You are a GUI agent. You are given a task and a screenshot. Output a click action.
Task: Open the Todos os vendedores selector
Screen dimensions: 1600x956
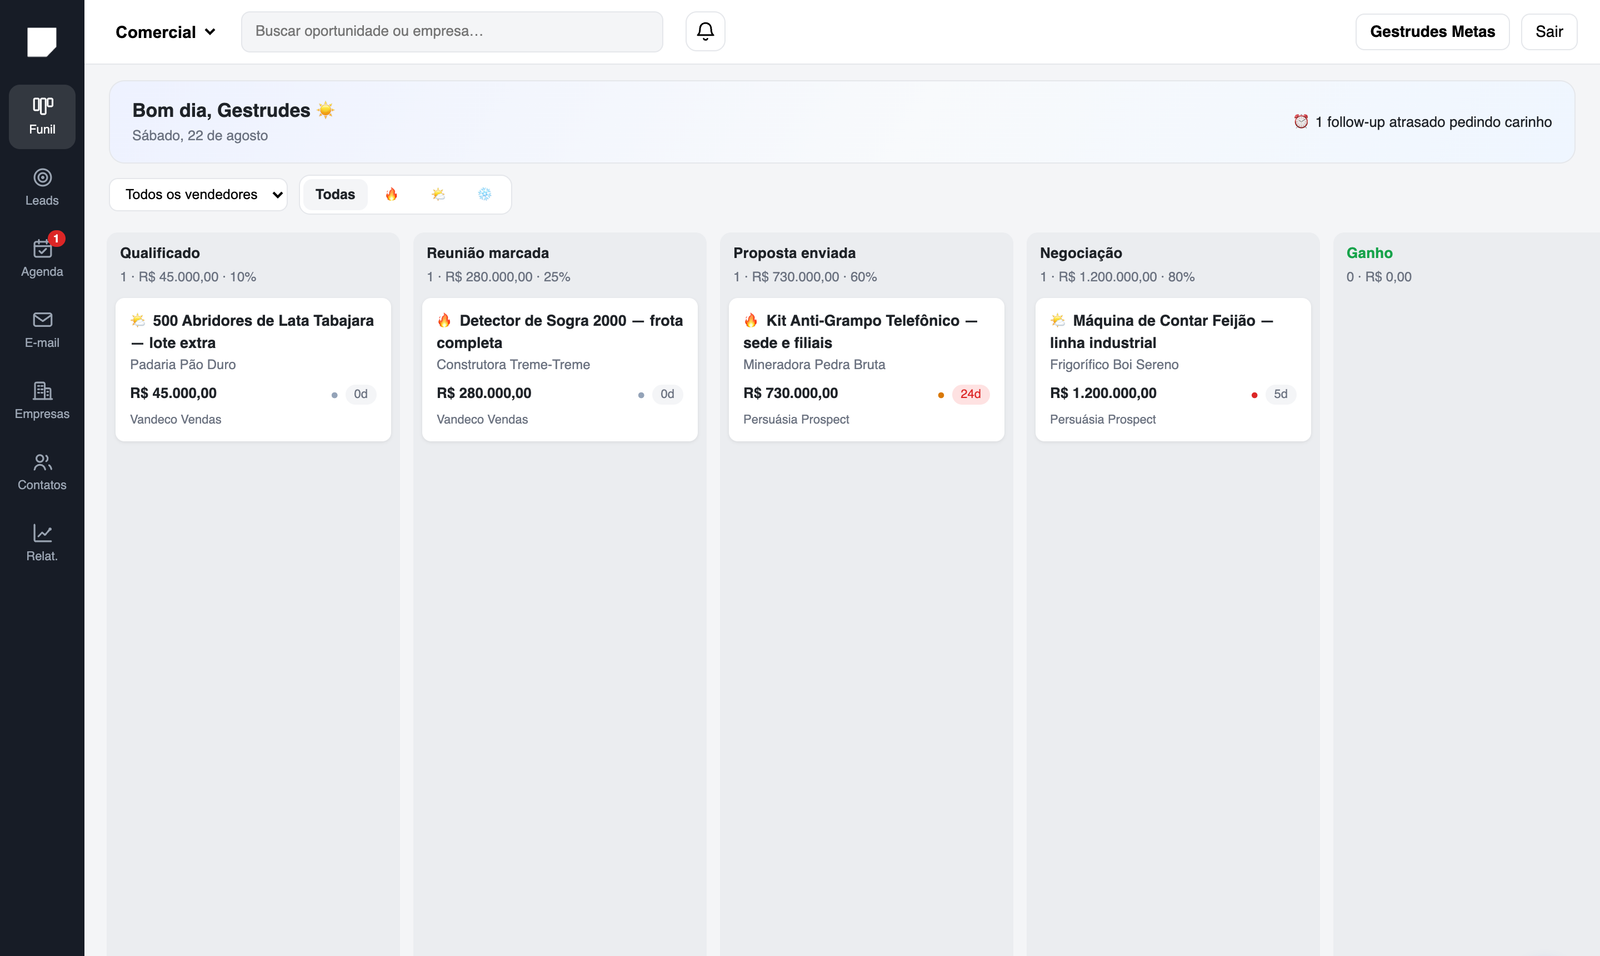coord(198,194)
